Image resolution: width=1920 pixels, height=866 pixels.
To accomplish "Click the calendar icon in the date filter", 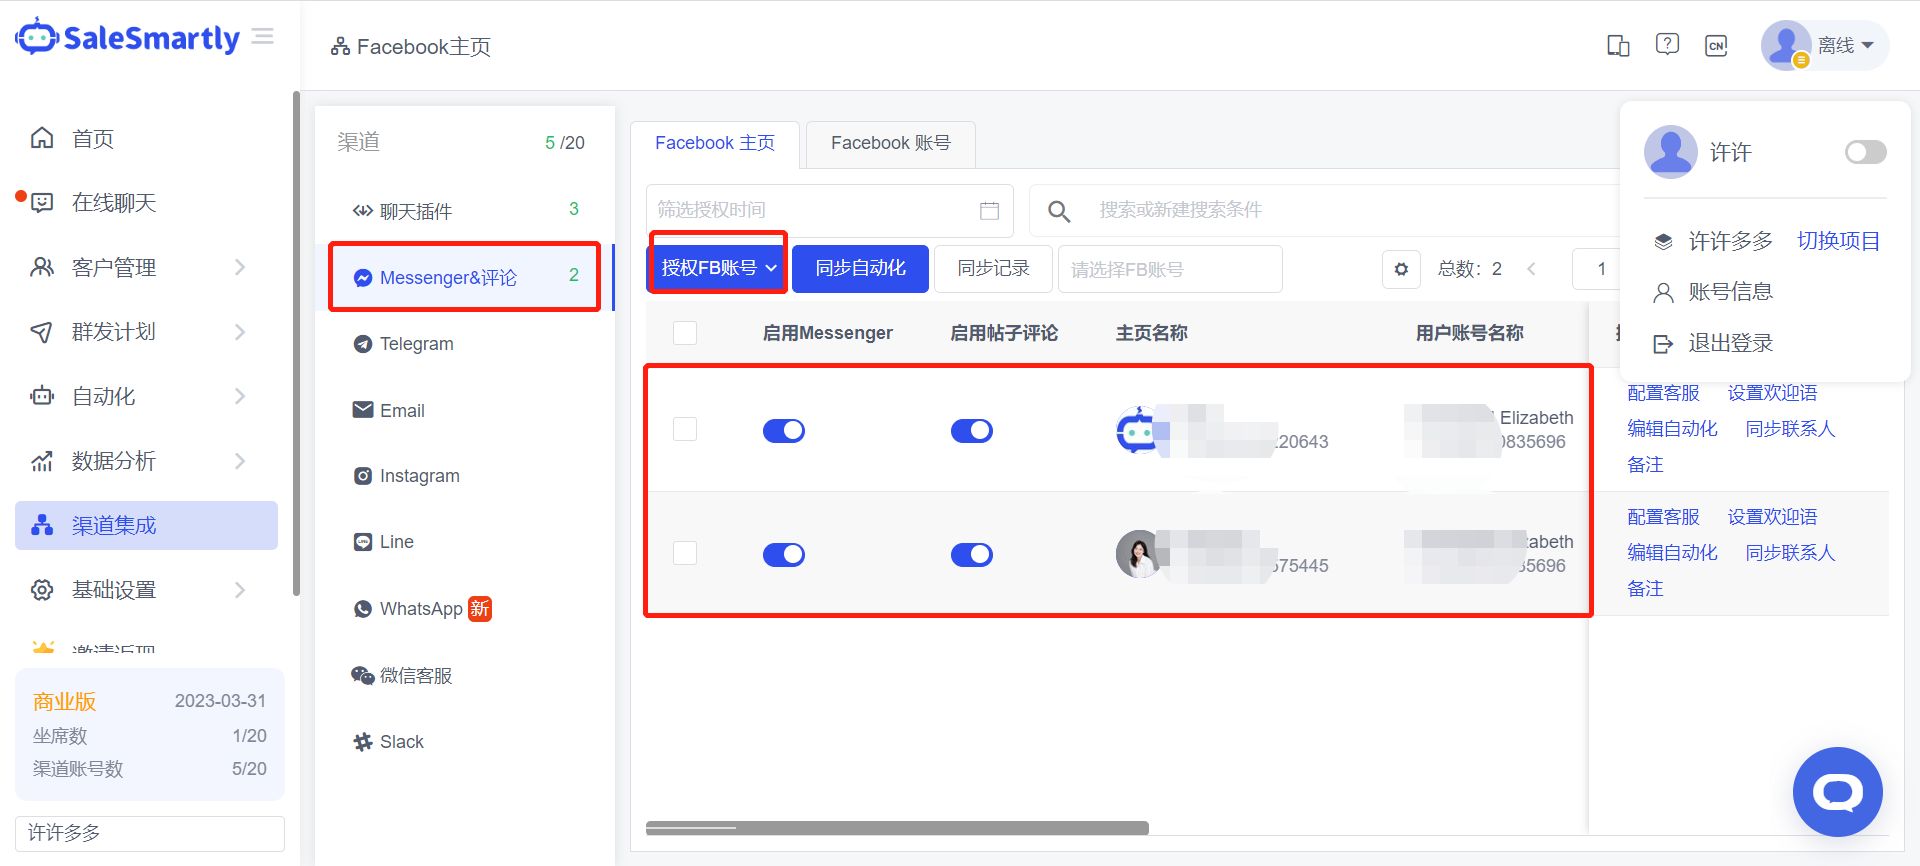I will pyautogui.click(x=989, y=210).
